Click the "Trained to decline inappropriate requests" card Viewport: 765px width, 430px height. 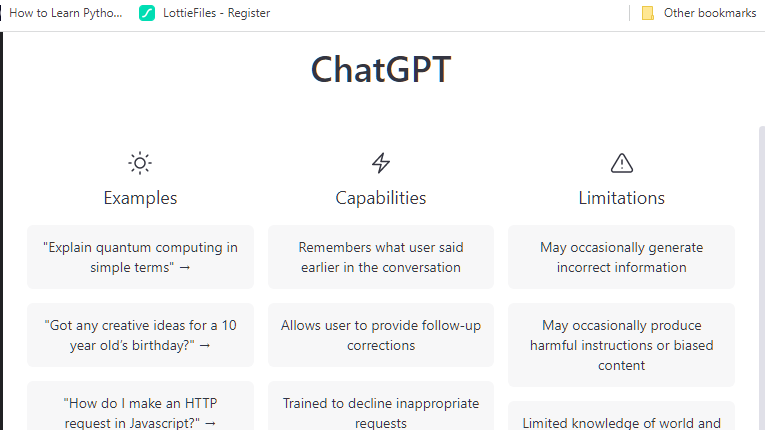381,412
